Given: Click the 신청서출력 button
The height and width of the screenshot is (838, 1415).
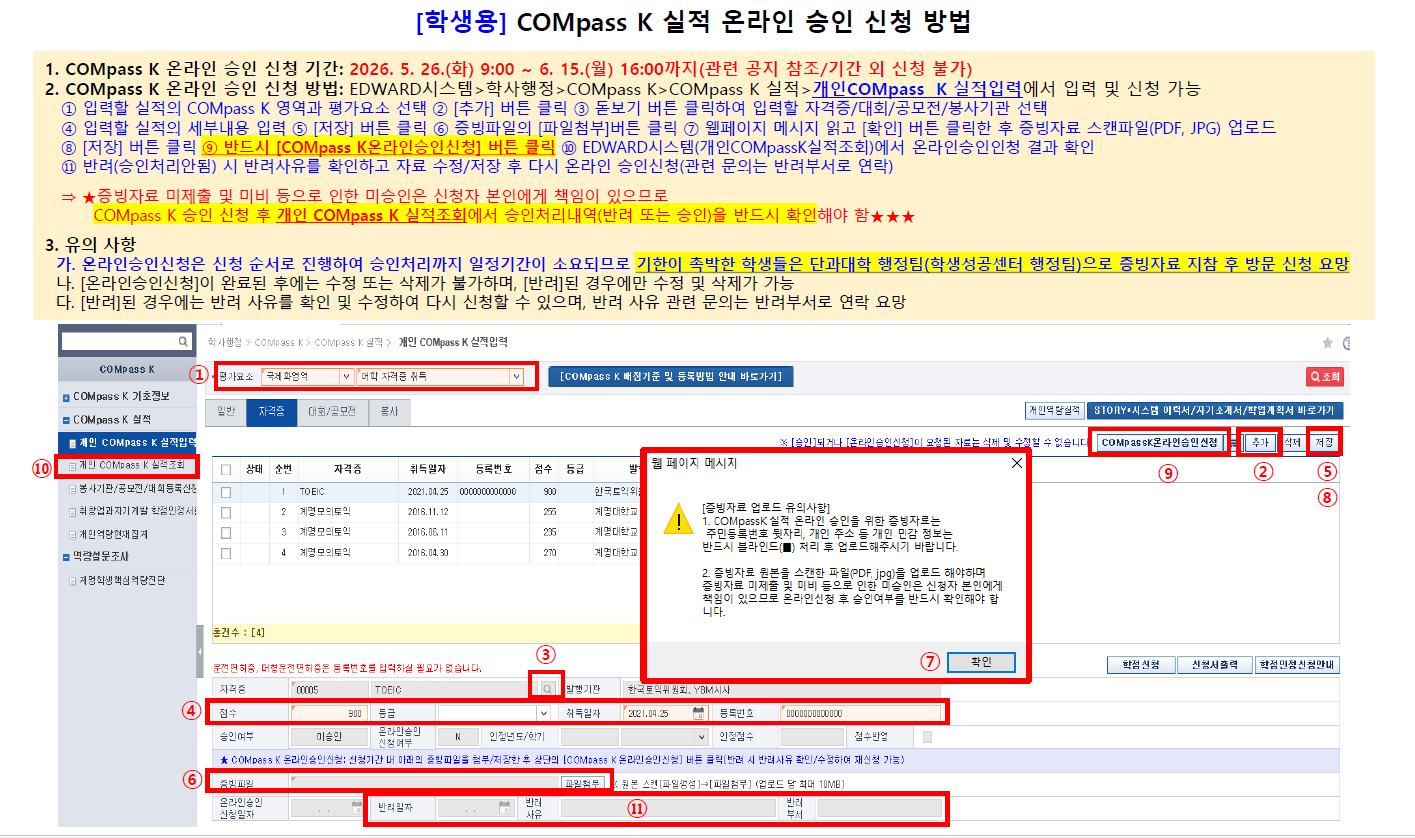Looking at the screenshot, I should tap(1214, 666).
